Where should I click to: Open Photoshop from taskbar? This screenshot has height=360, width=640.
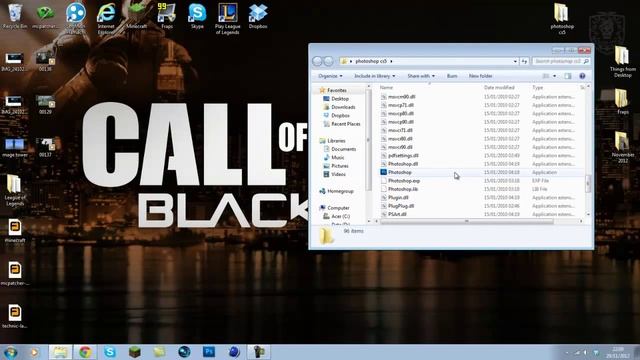pos(209,352)
